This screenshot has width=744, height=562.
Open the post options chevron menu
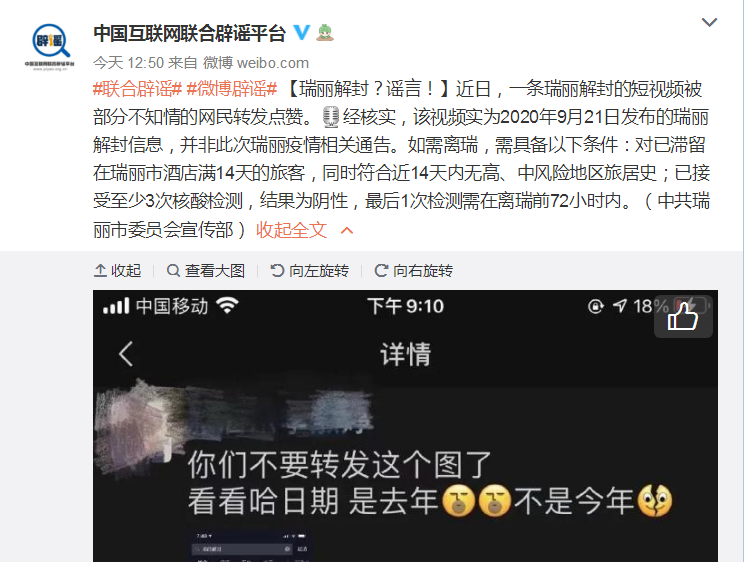click(709, 22)
